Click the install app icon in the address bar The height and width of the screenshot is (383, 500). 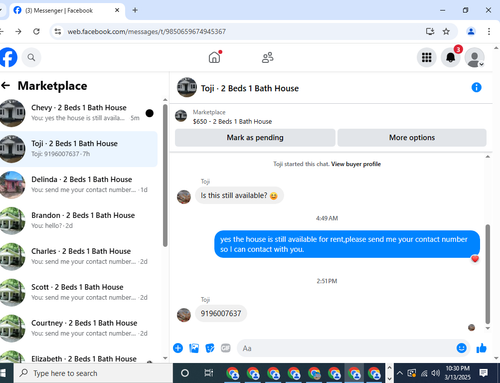[x=430, y=31]
